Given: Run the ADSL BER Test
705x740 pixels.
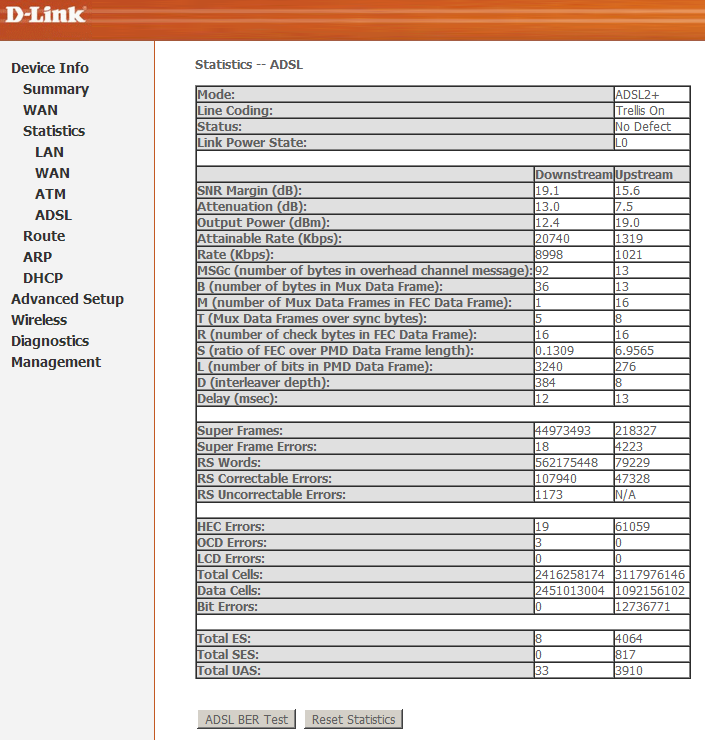Looking at the screenshot, I should pyautogui.click(x=246, y=719).
